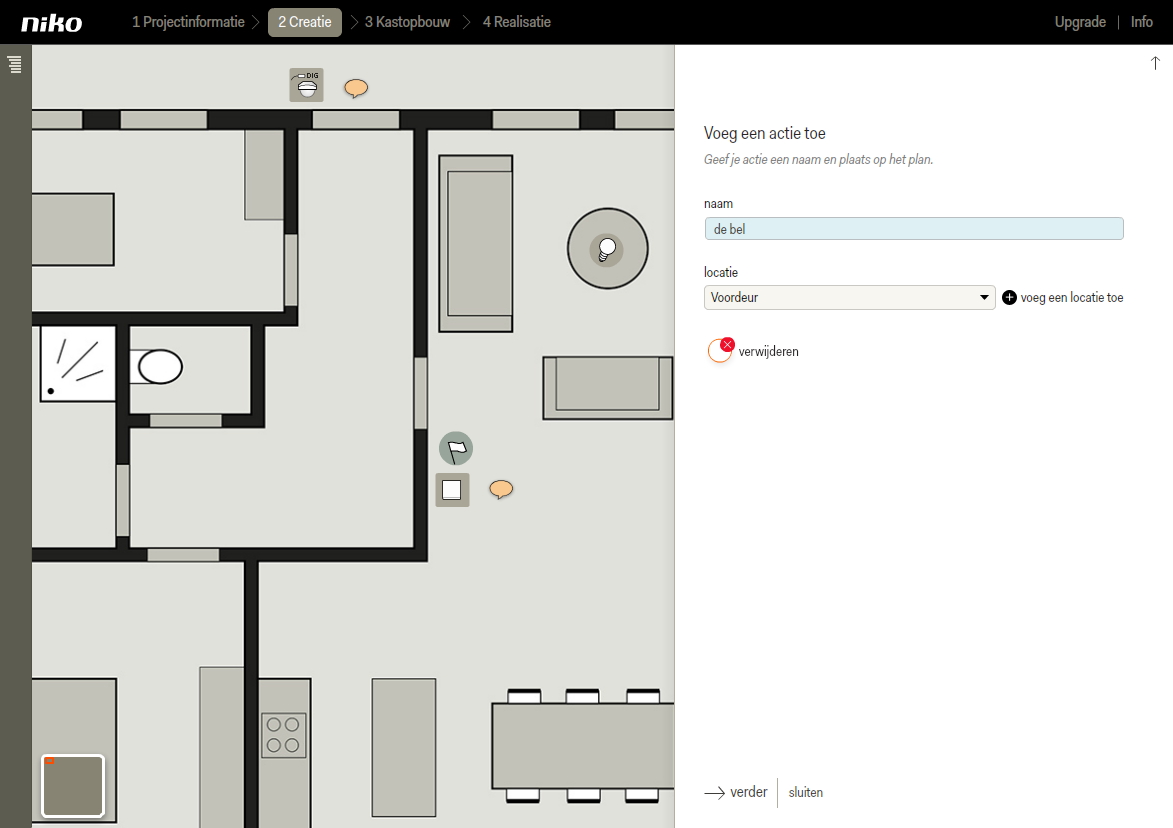This screenshot has height=828, width=1173.
Task: Select the white push-button icon on plan
Action: [x=453, y=490]
